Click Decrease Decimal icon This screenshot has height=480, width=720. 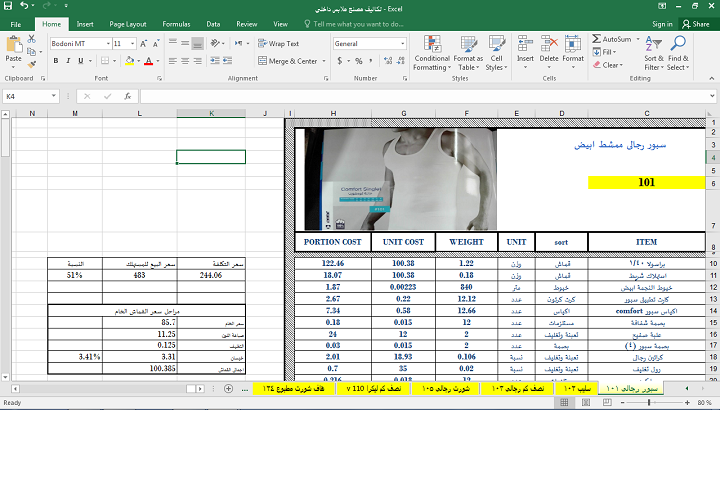(400, 61)
